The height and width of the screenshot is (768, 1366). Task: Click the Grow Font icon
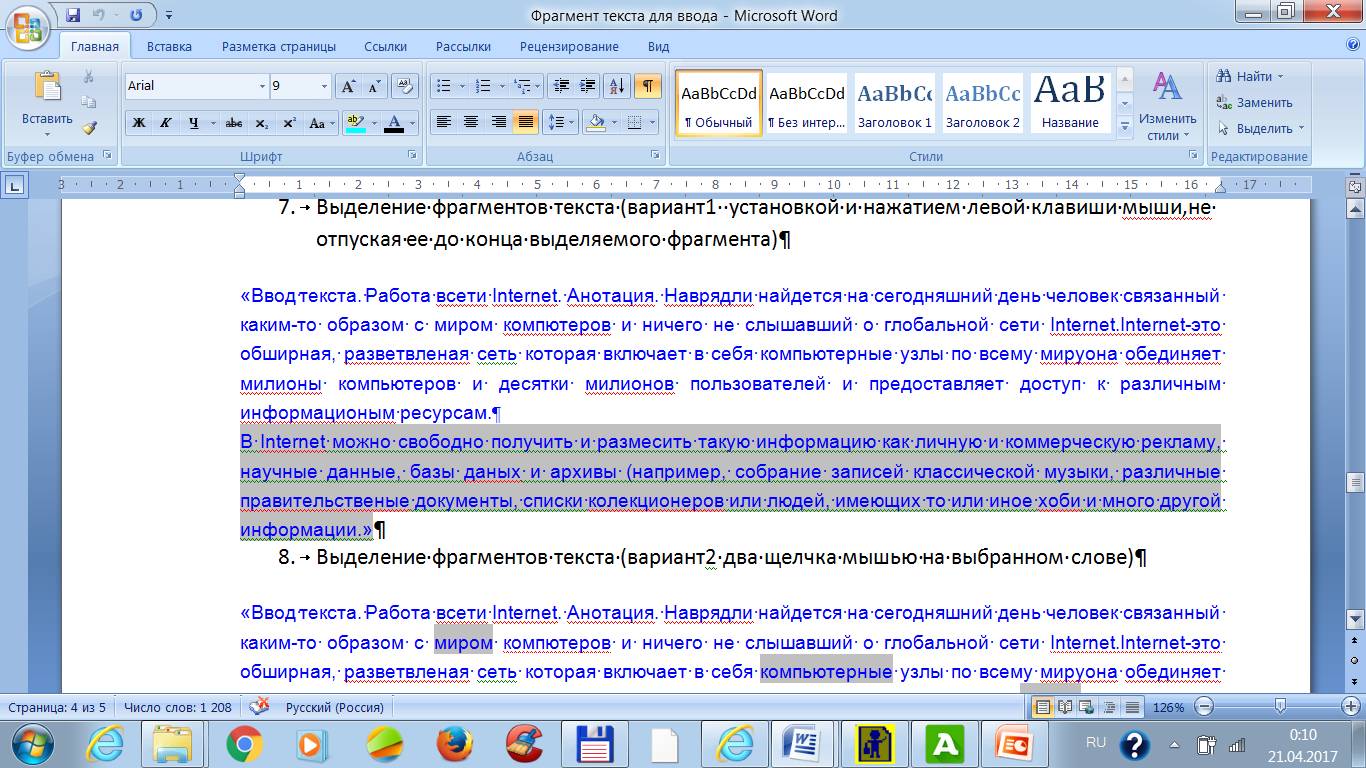pyautogui.click(x=348, y=86)
